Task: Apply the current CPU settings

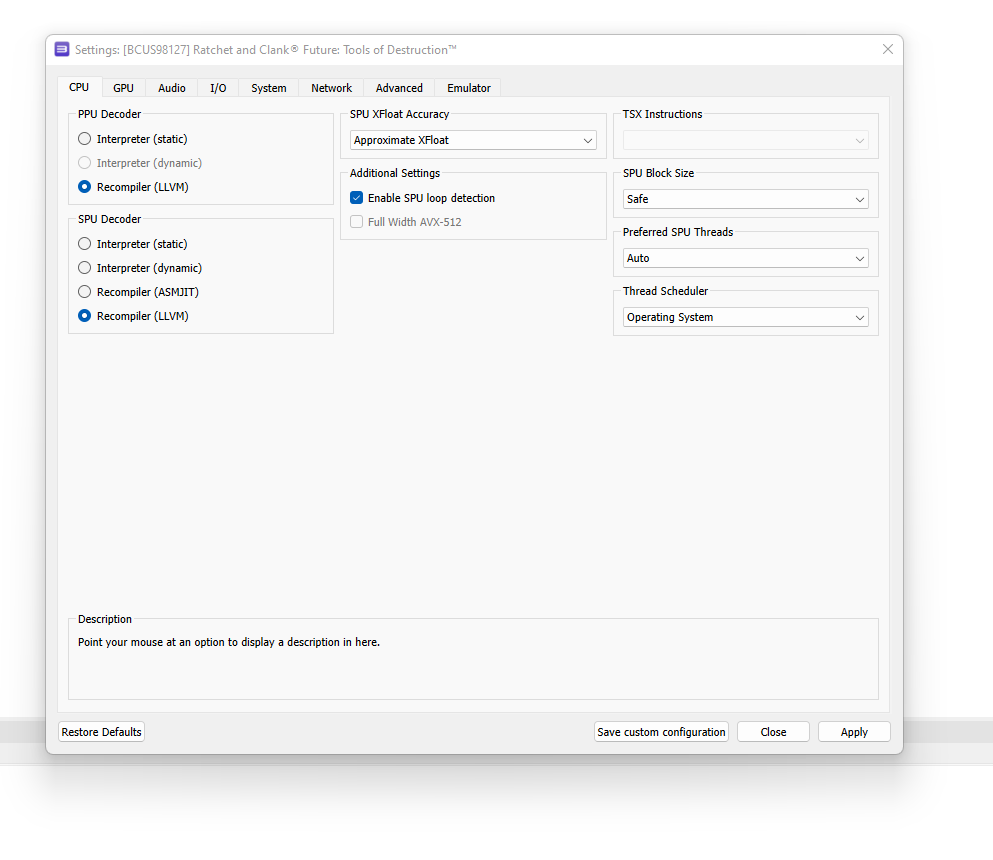Action: (x=854, y=731)
